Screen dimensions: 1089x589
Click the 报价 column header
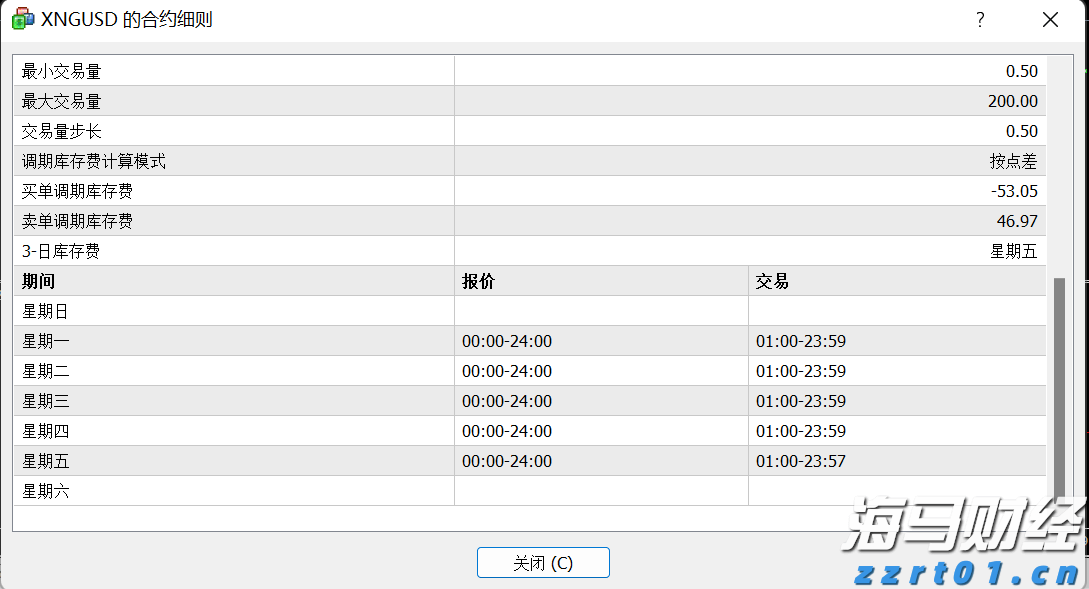[x=480, y=281]
